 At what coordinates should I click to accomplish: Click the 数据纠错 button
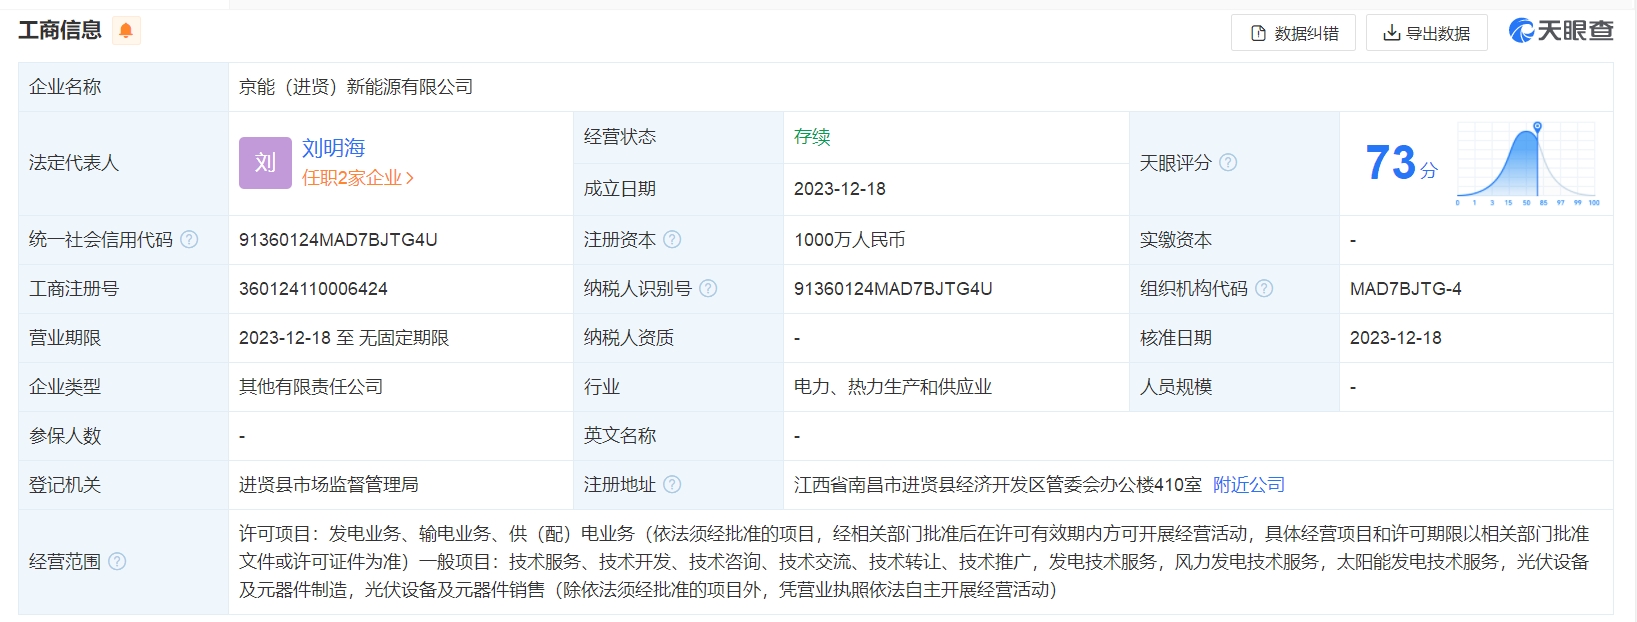(1293, 33)
